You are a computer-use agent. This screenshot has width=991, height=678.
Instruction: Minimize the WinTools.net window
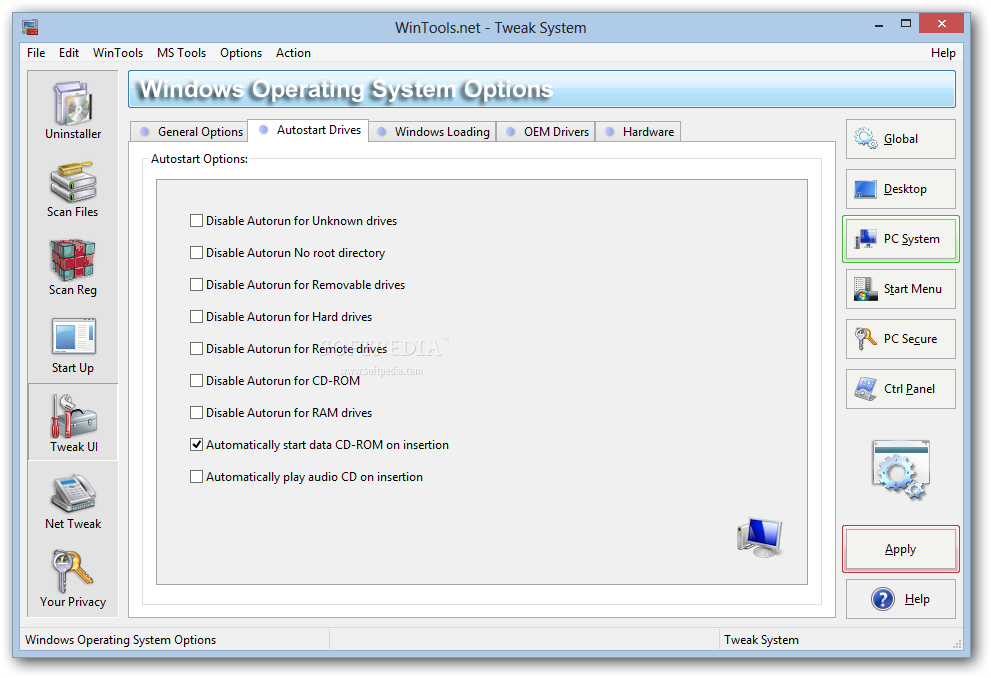(x=879, y=25)
